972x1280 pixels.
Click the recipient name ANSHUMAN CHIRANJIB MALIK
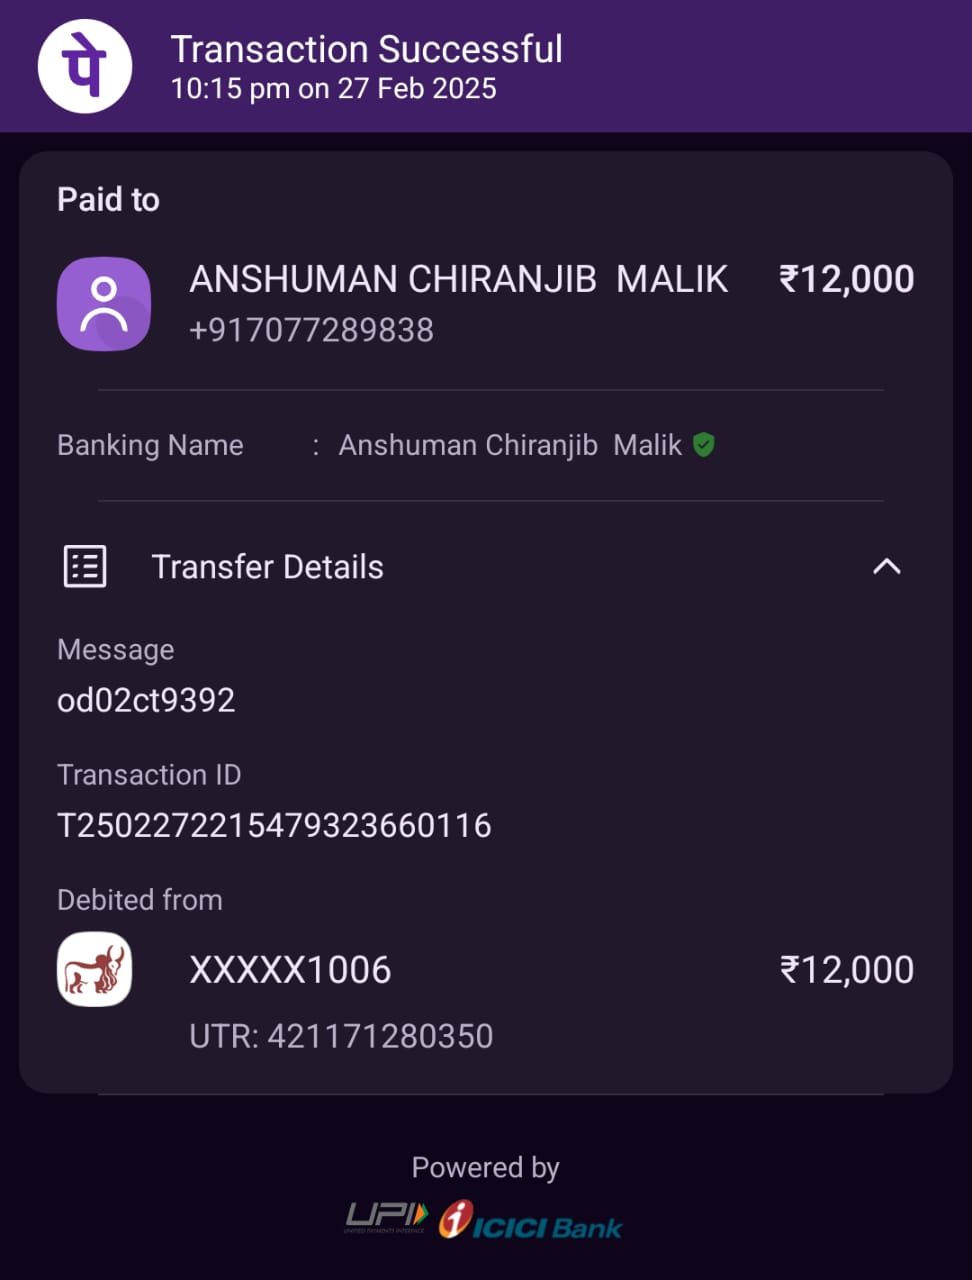[x=459, y=279]
